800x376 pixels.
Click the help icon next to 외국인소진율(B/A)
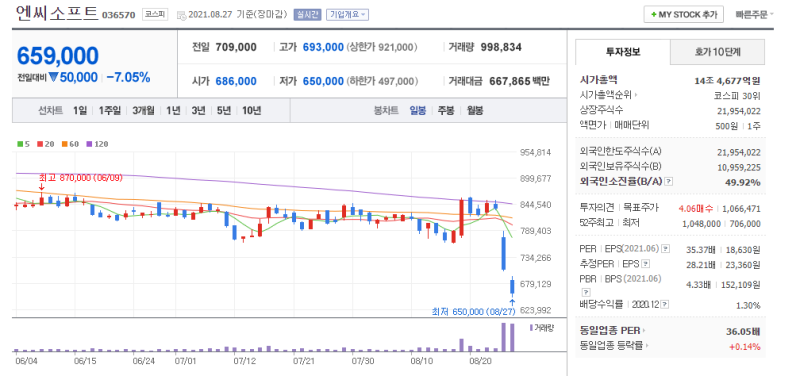[669, 182]
